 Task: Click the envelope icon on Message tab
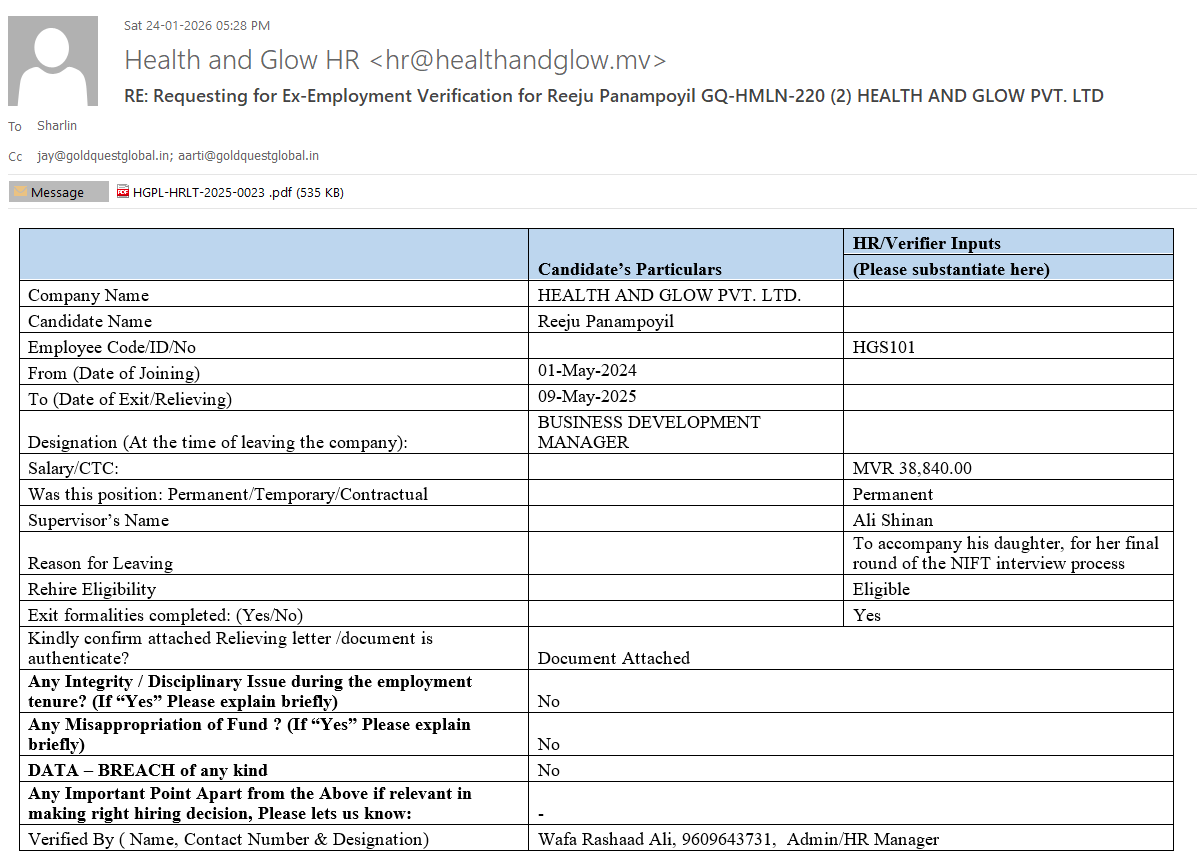point(21,192)
